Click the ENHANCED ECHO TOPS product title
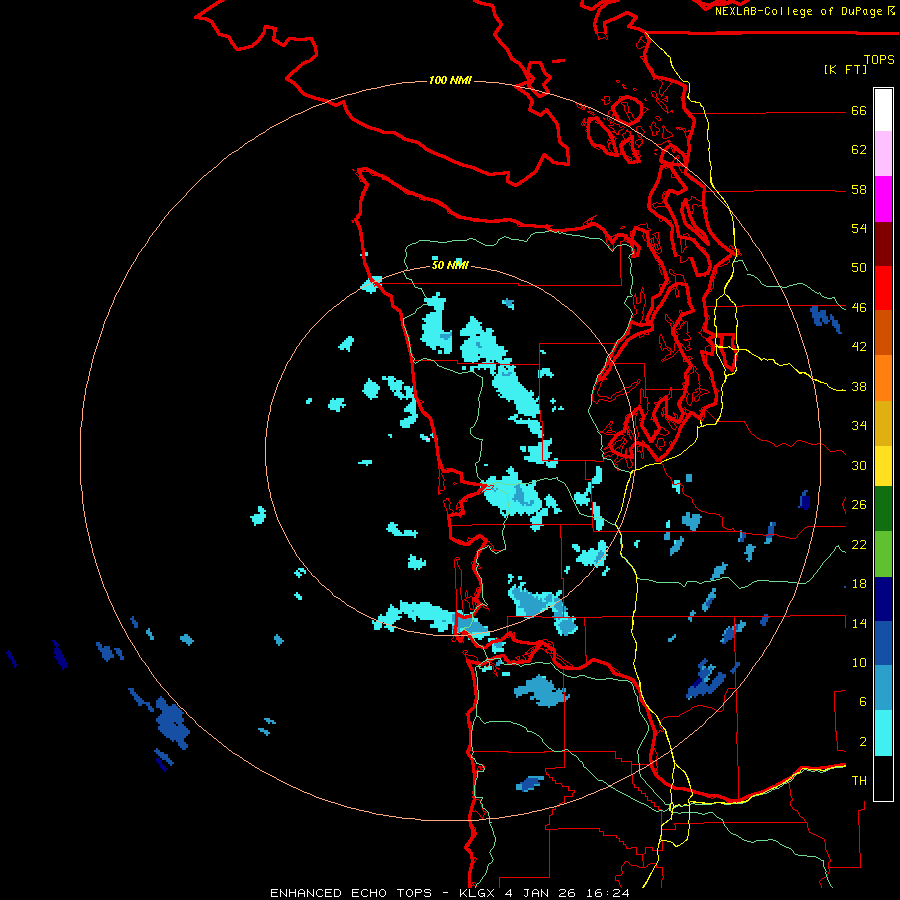Viewport: 900px width, 900px height. [351, 893]
